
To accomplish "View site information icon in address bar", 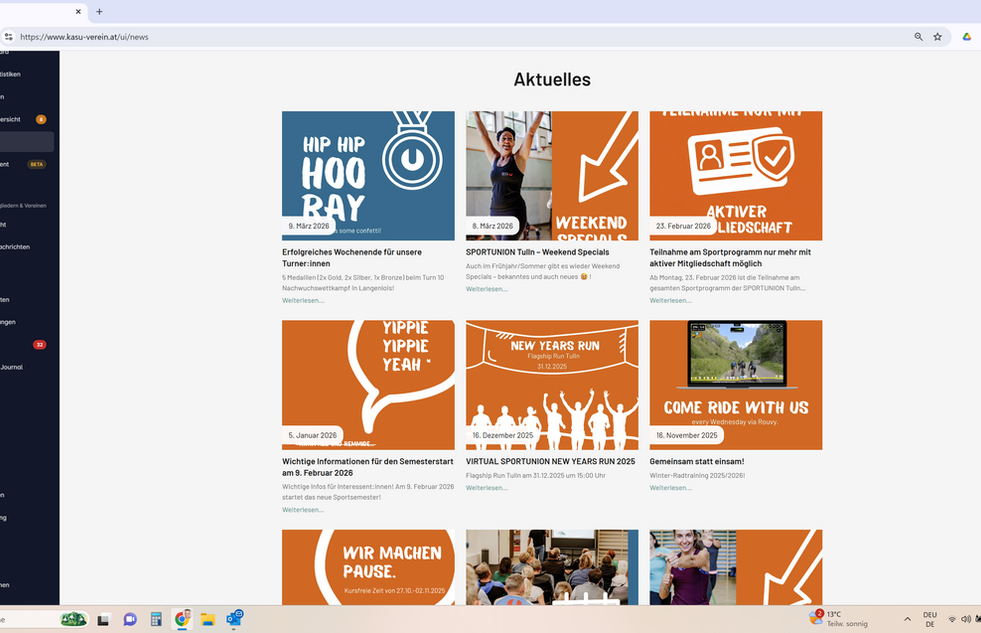I will pos(8,37).
